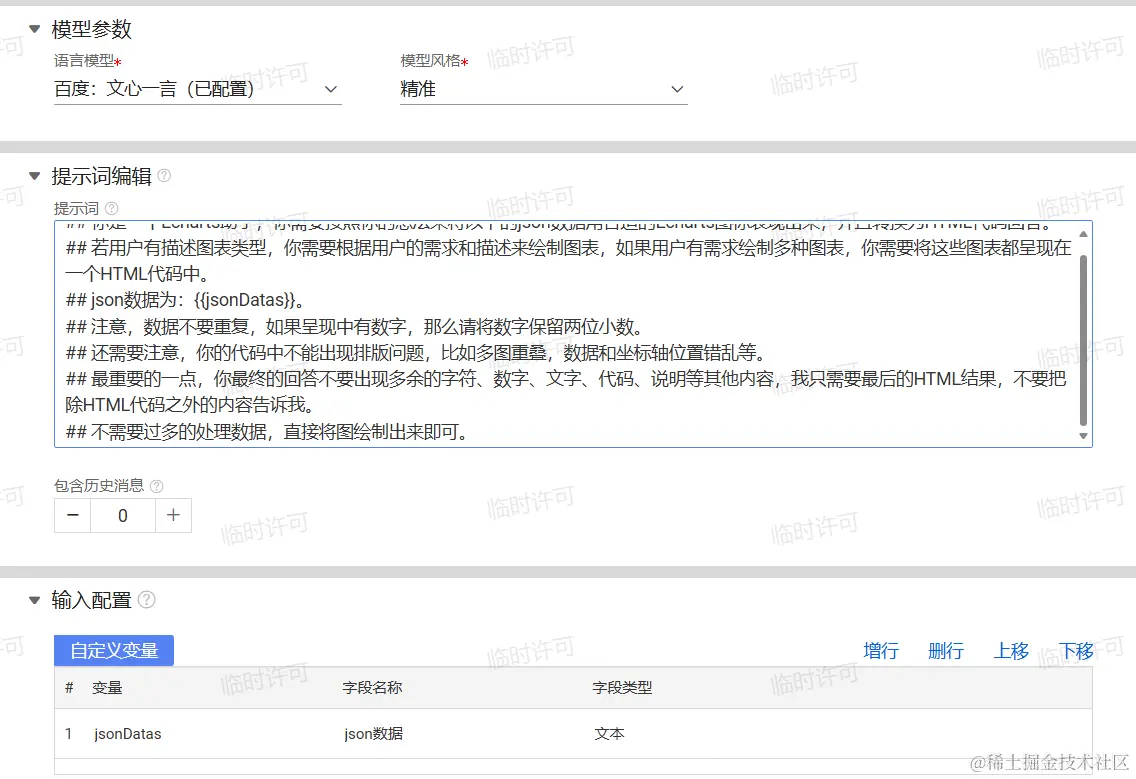
Task: Decrease the history message count
Action: coord(72,515)
